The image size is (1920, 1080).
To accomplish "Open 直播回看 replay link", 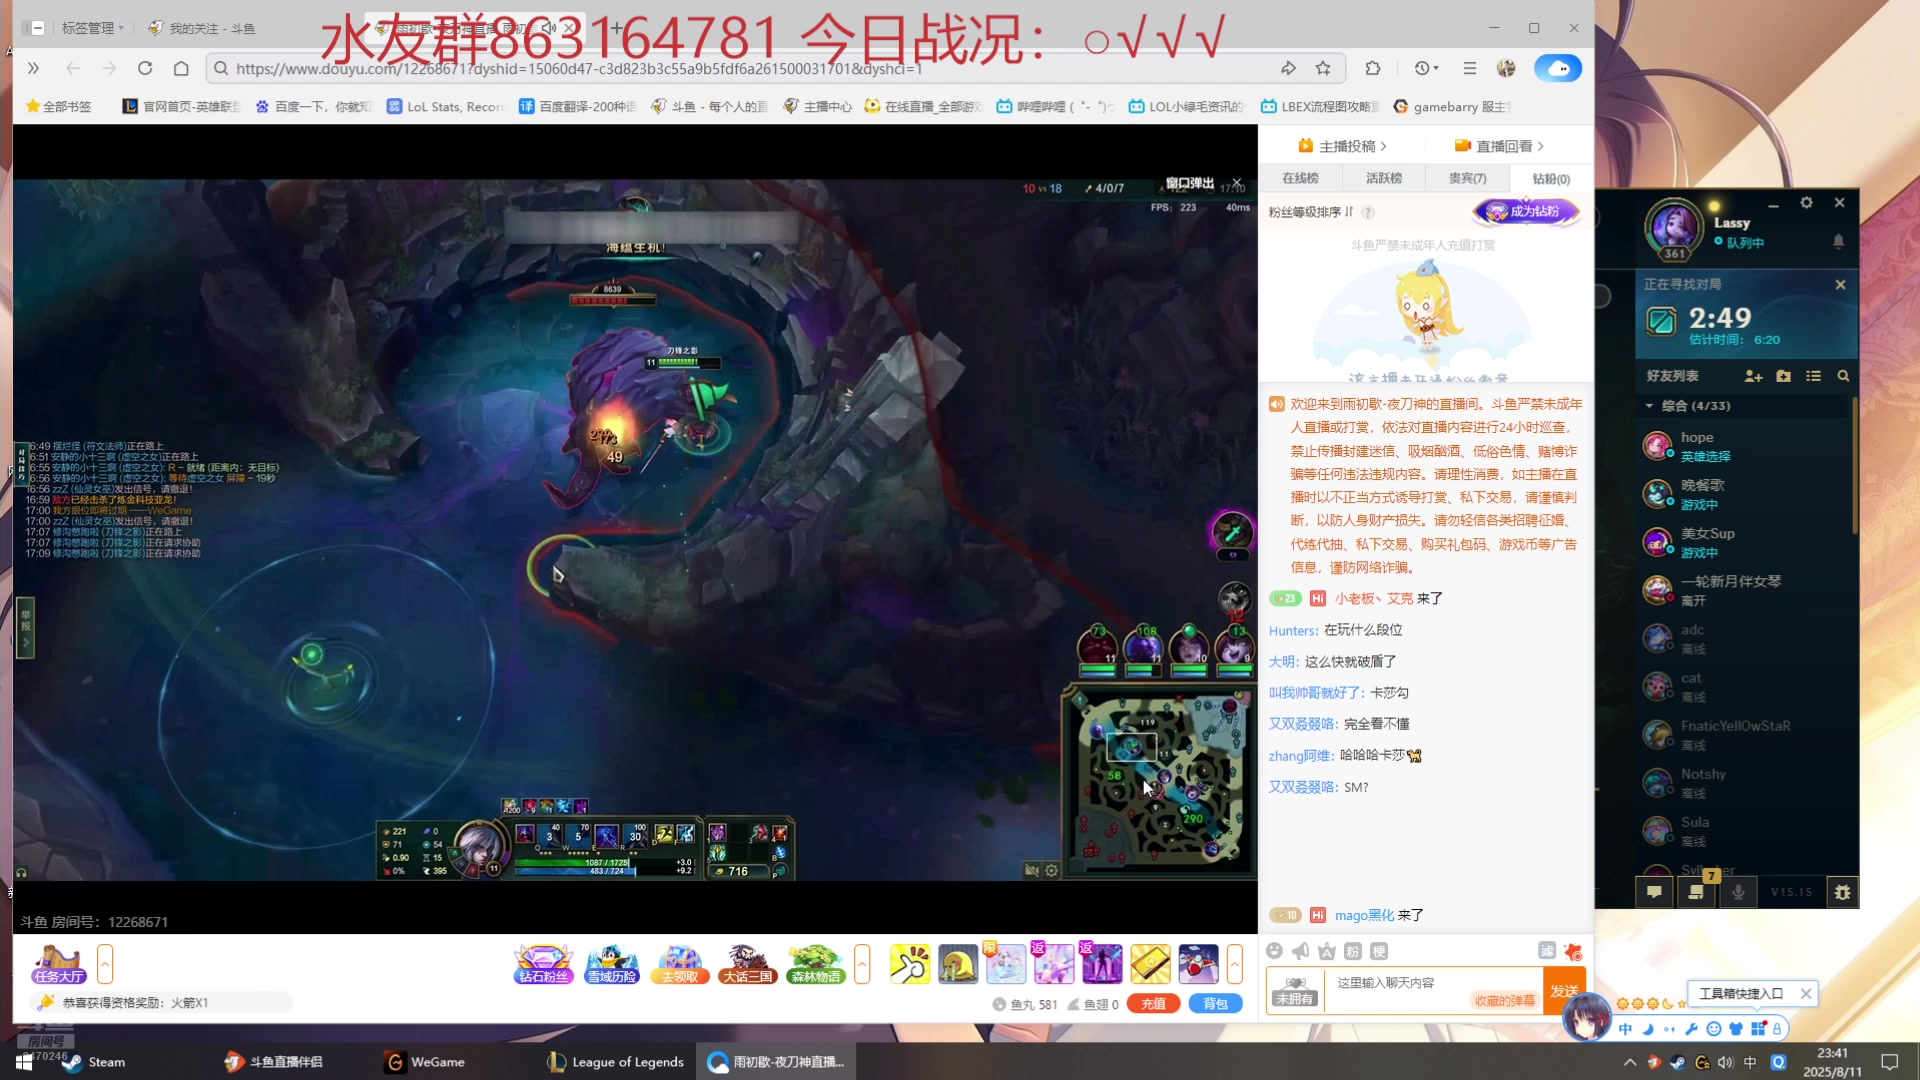I will (x=1499, y=146).
